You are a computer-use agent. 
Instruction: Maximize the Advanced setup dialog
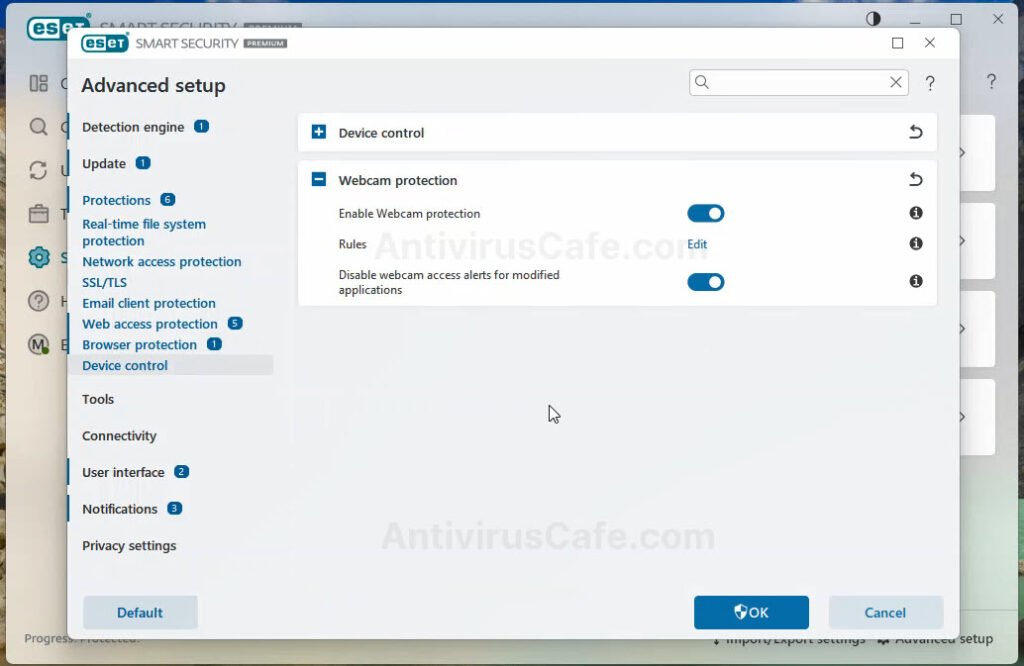pyautogui.click(x=897, y=43)
